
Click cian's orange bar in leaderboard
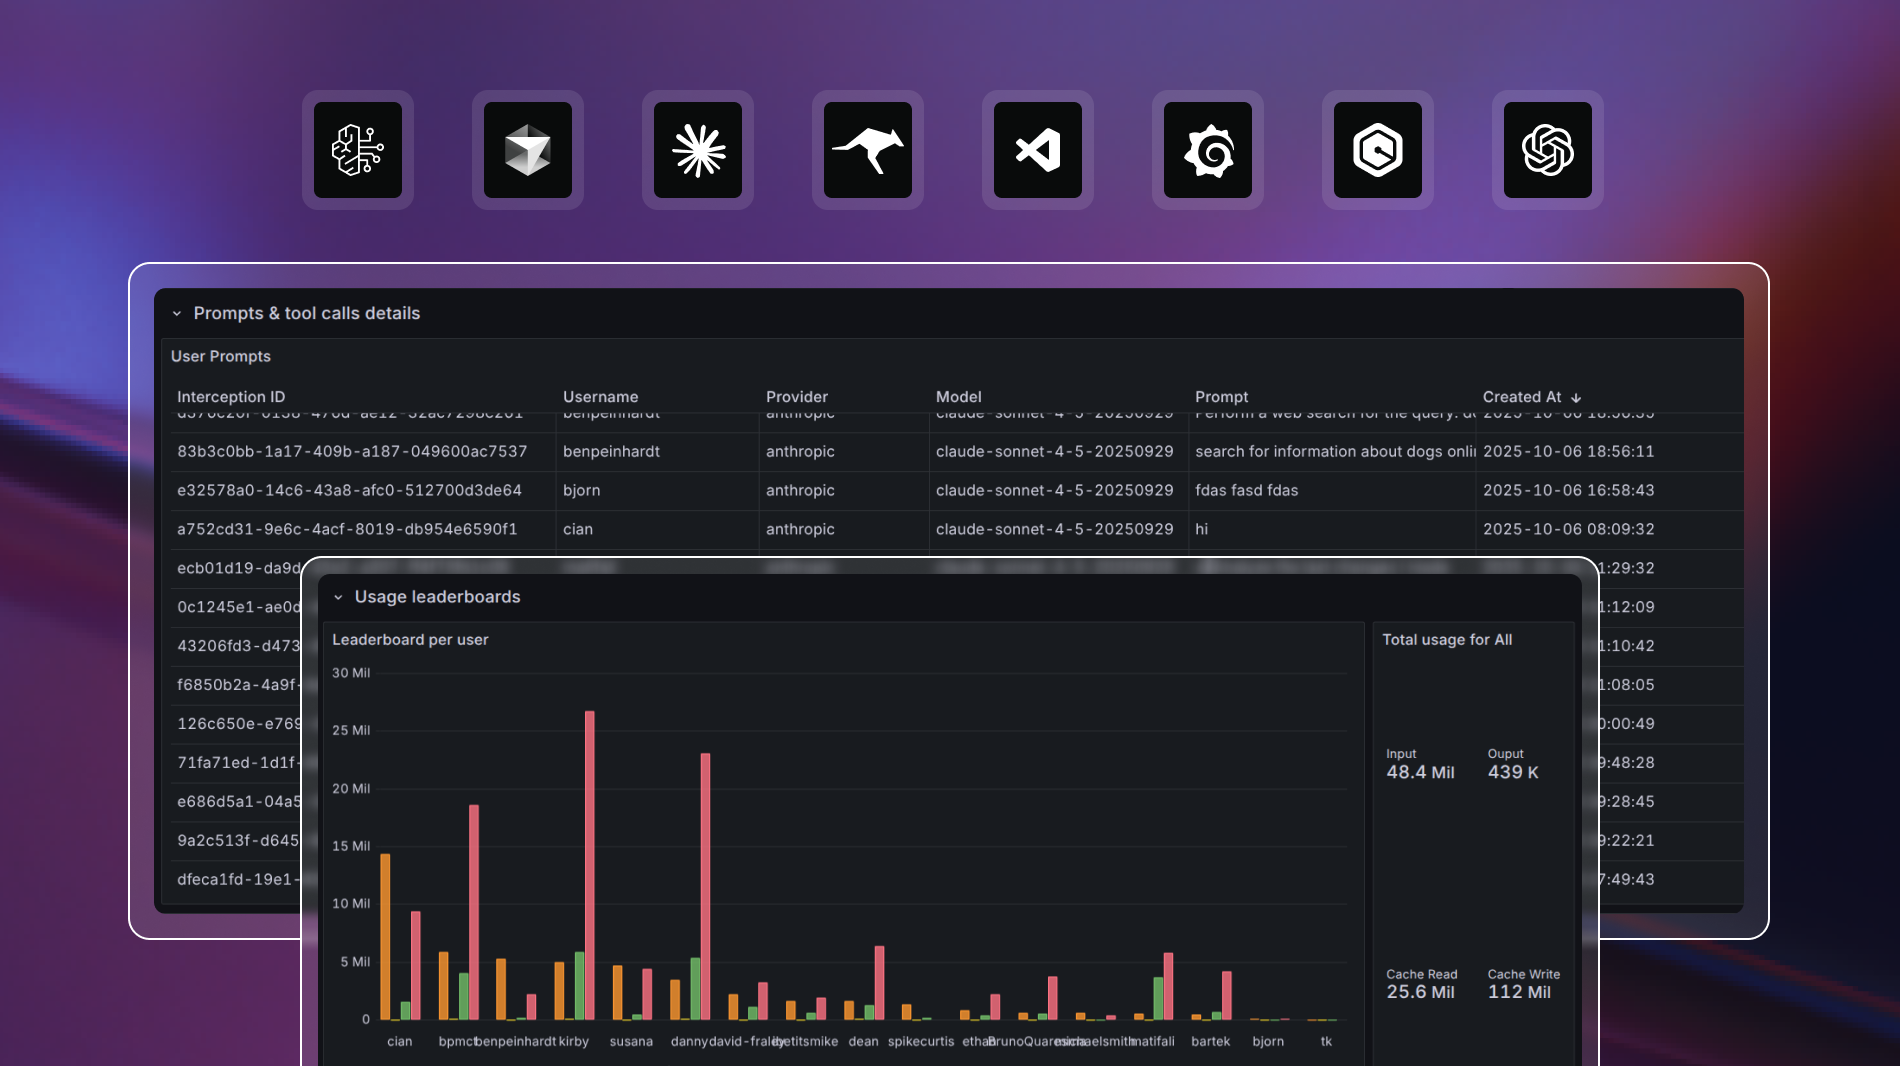pyautogui.click(x=385, y=935)
